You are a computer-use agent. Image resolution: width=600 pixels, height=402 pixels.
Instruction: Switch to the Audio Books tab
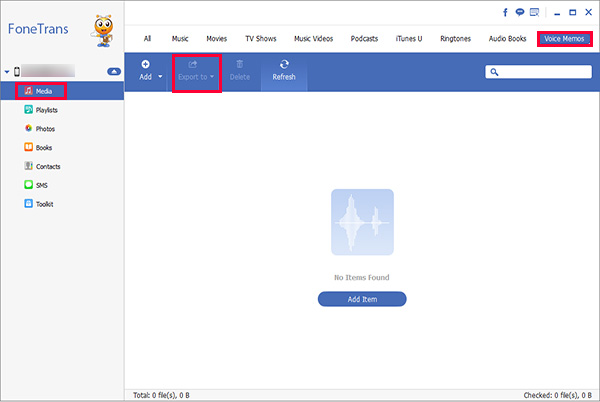[507, 39]
